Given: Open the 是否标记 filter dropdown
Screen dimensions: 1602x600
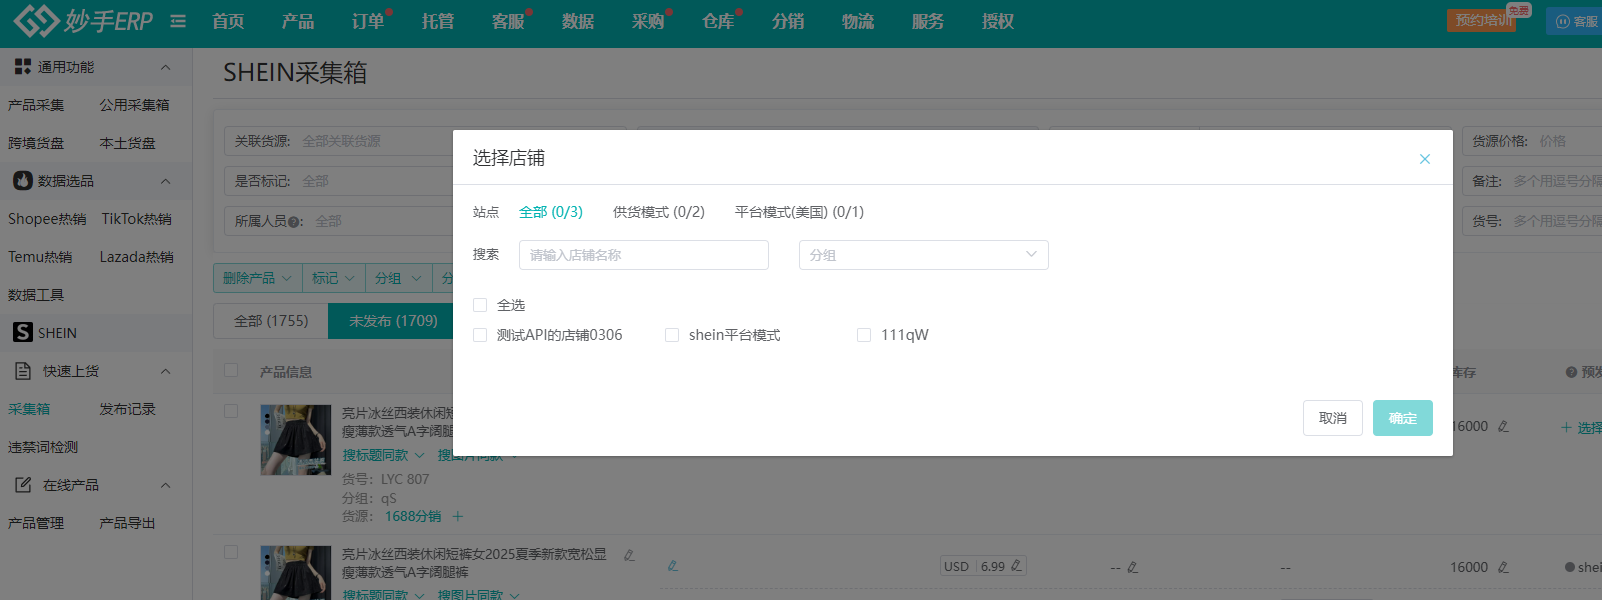Looking at the screenshot, I should click(339, 181).
